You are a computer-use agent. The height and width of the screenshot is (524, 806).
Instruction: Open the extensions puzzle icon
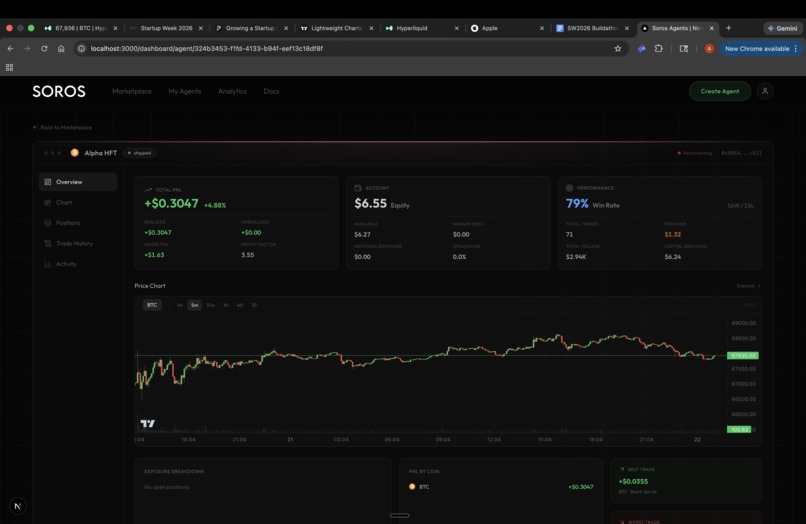click(x=658, y=48)
